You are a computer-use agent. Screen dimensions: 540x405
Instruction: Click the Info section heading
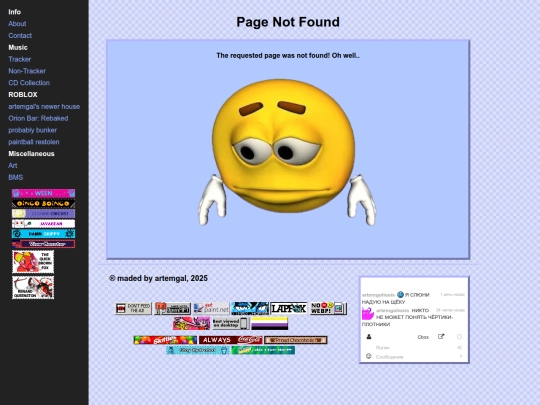(x=14, y=12)
